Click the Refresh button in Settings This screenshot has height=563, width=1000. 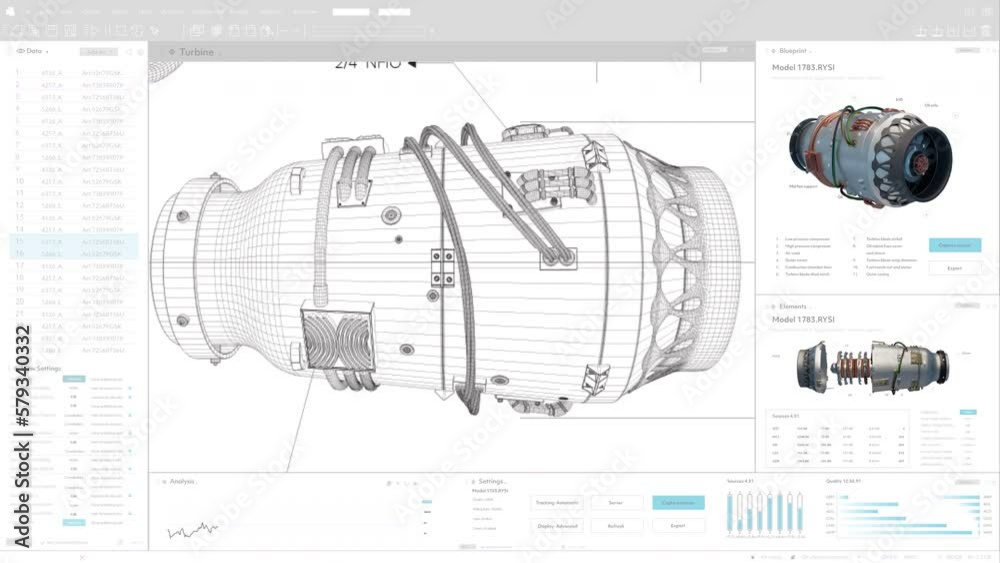tap(615, 526)
